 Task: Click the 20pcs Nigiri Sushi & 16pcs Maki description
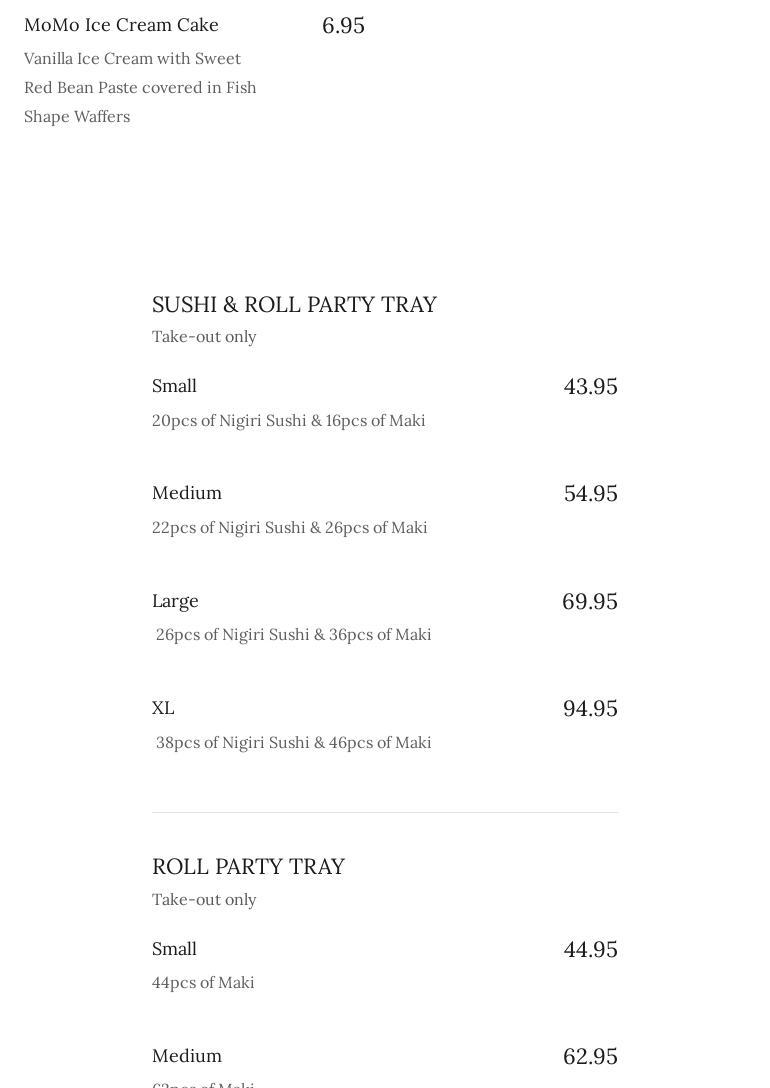click(x=288, y=421)
